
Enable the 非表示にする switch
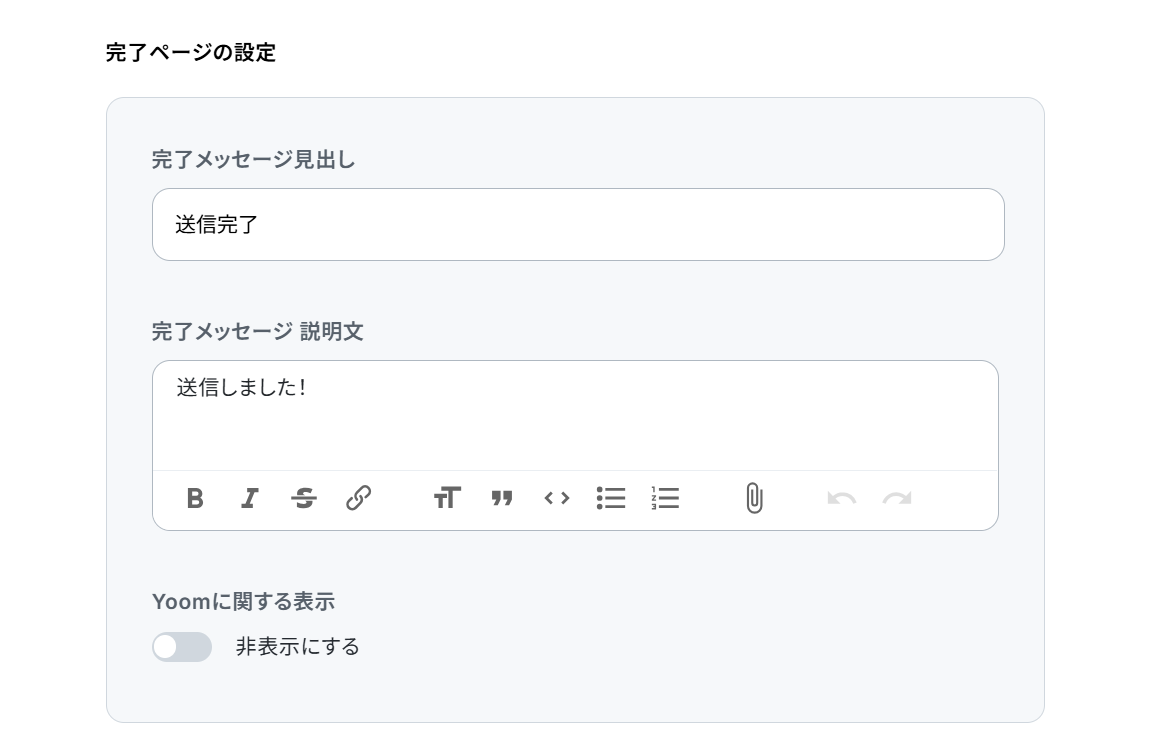pos(182,647)
